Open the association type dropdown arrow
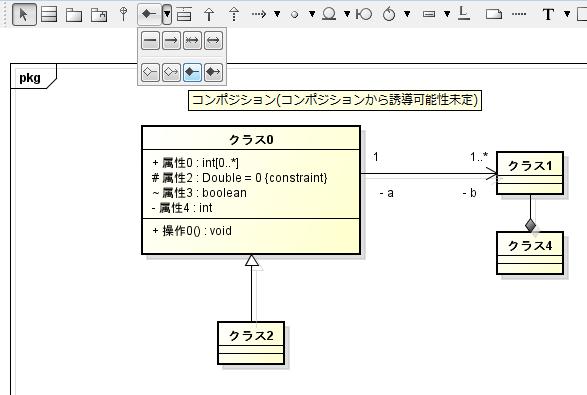The image size is (587, 395). [x=167, y=15]
